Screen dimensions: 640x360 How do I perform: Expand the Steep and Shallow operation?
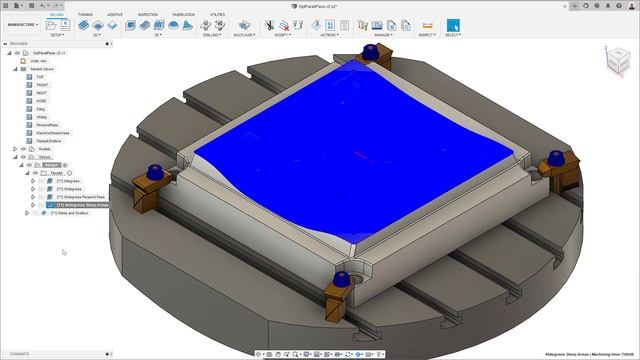coord(27,213)
